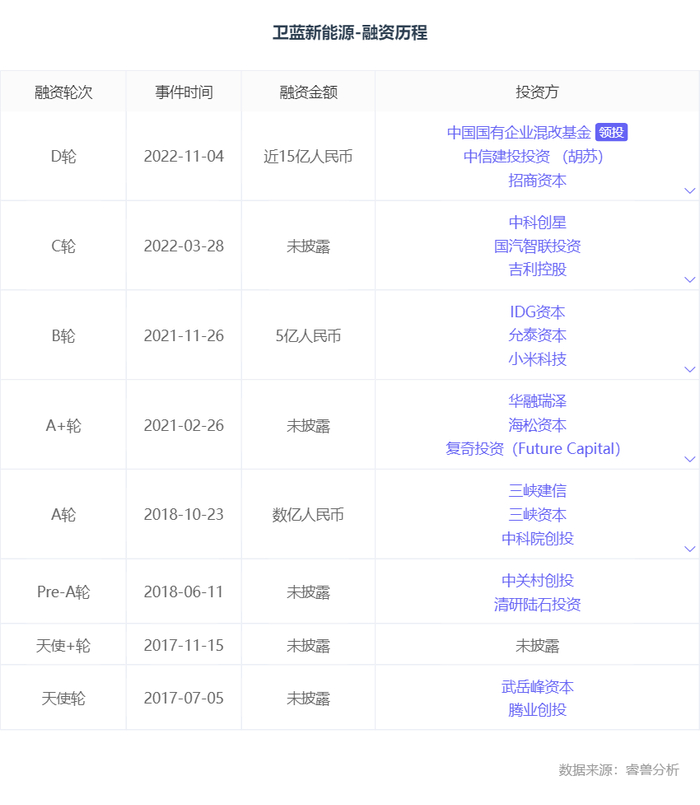700x805 pixels.
Task: Click the 融资金额 column header
Action: pos(308,92)
